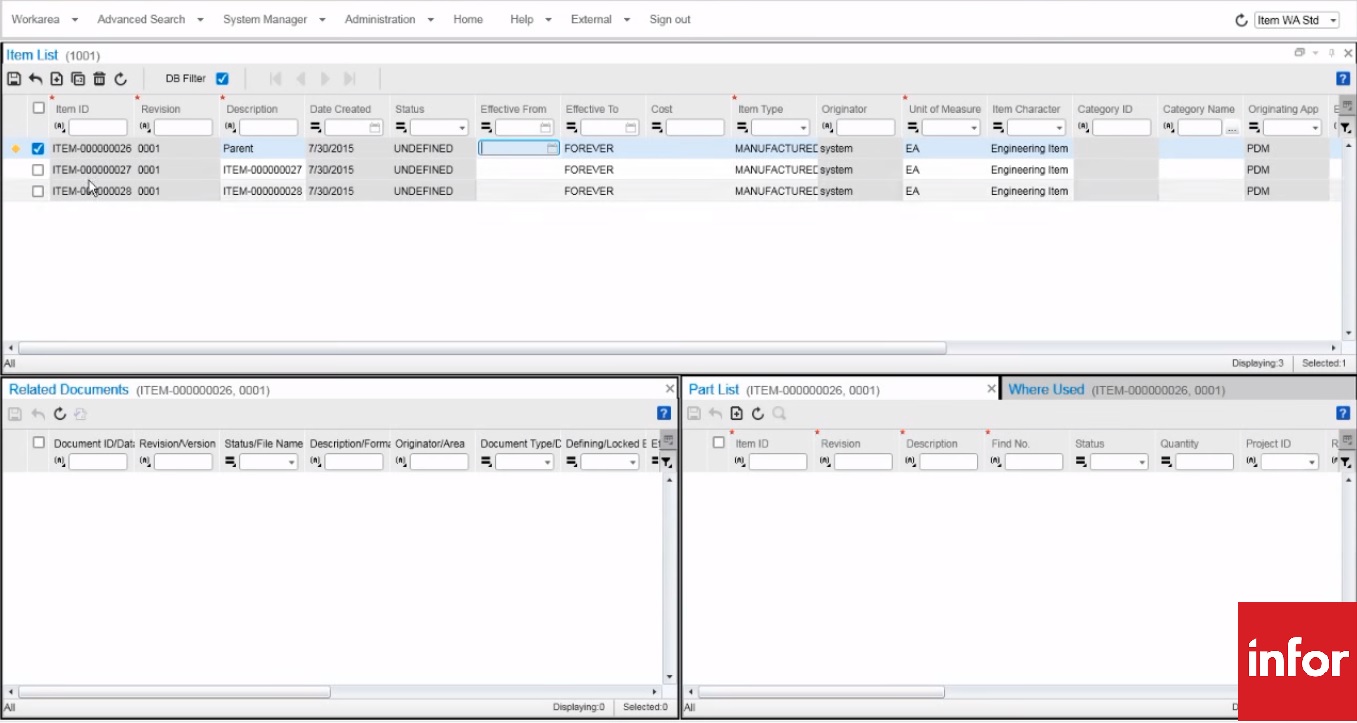The width and height of the screenshot is (1357, 723).
Task: Switch to the Where Used tab
Action: [1046, 388]
